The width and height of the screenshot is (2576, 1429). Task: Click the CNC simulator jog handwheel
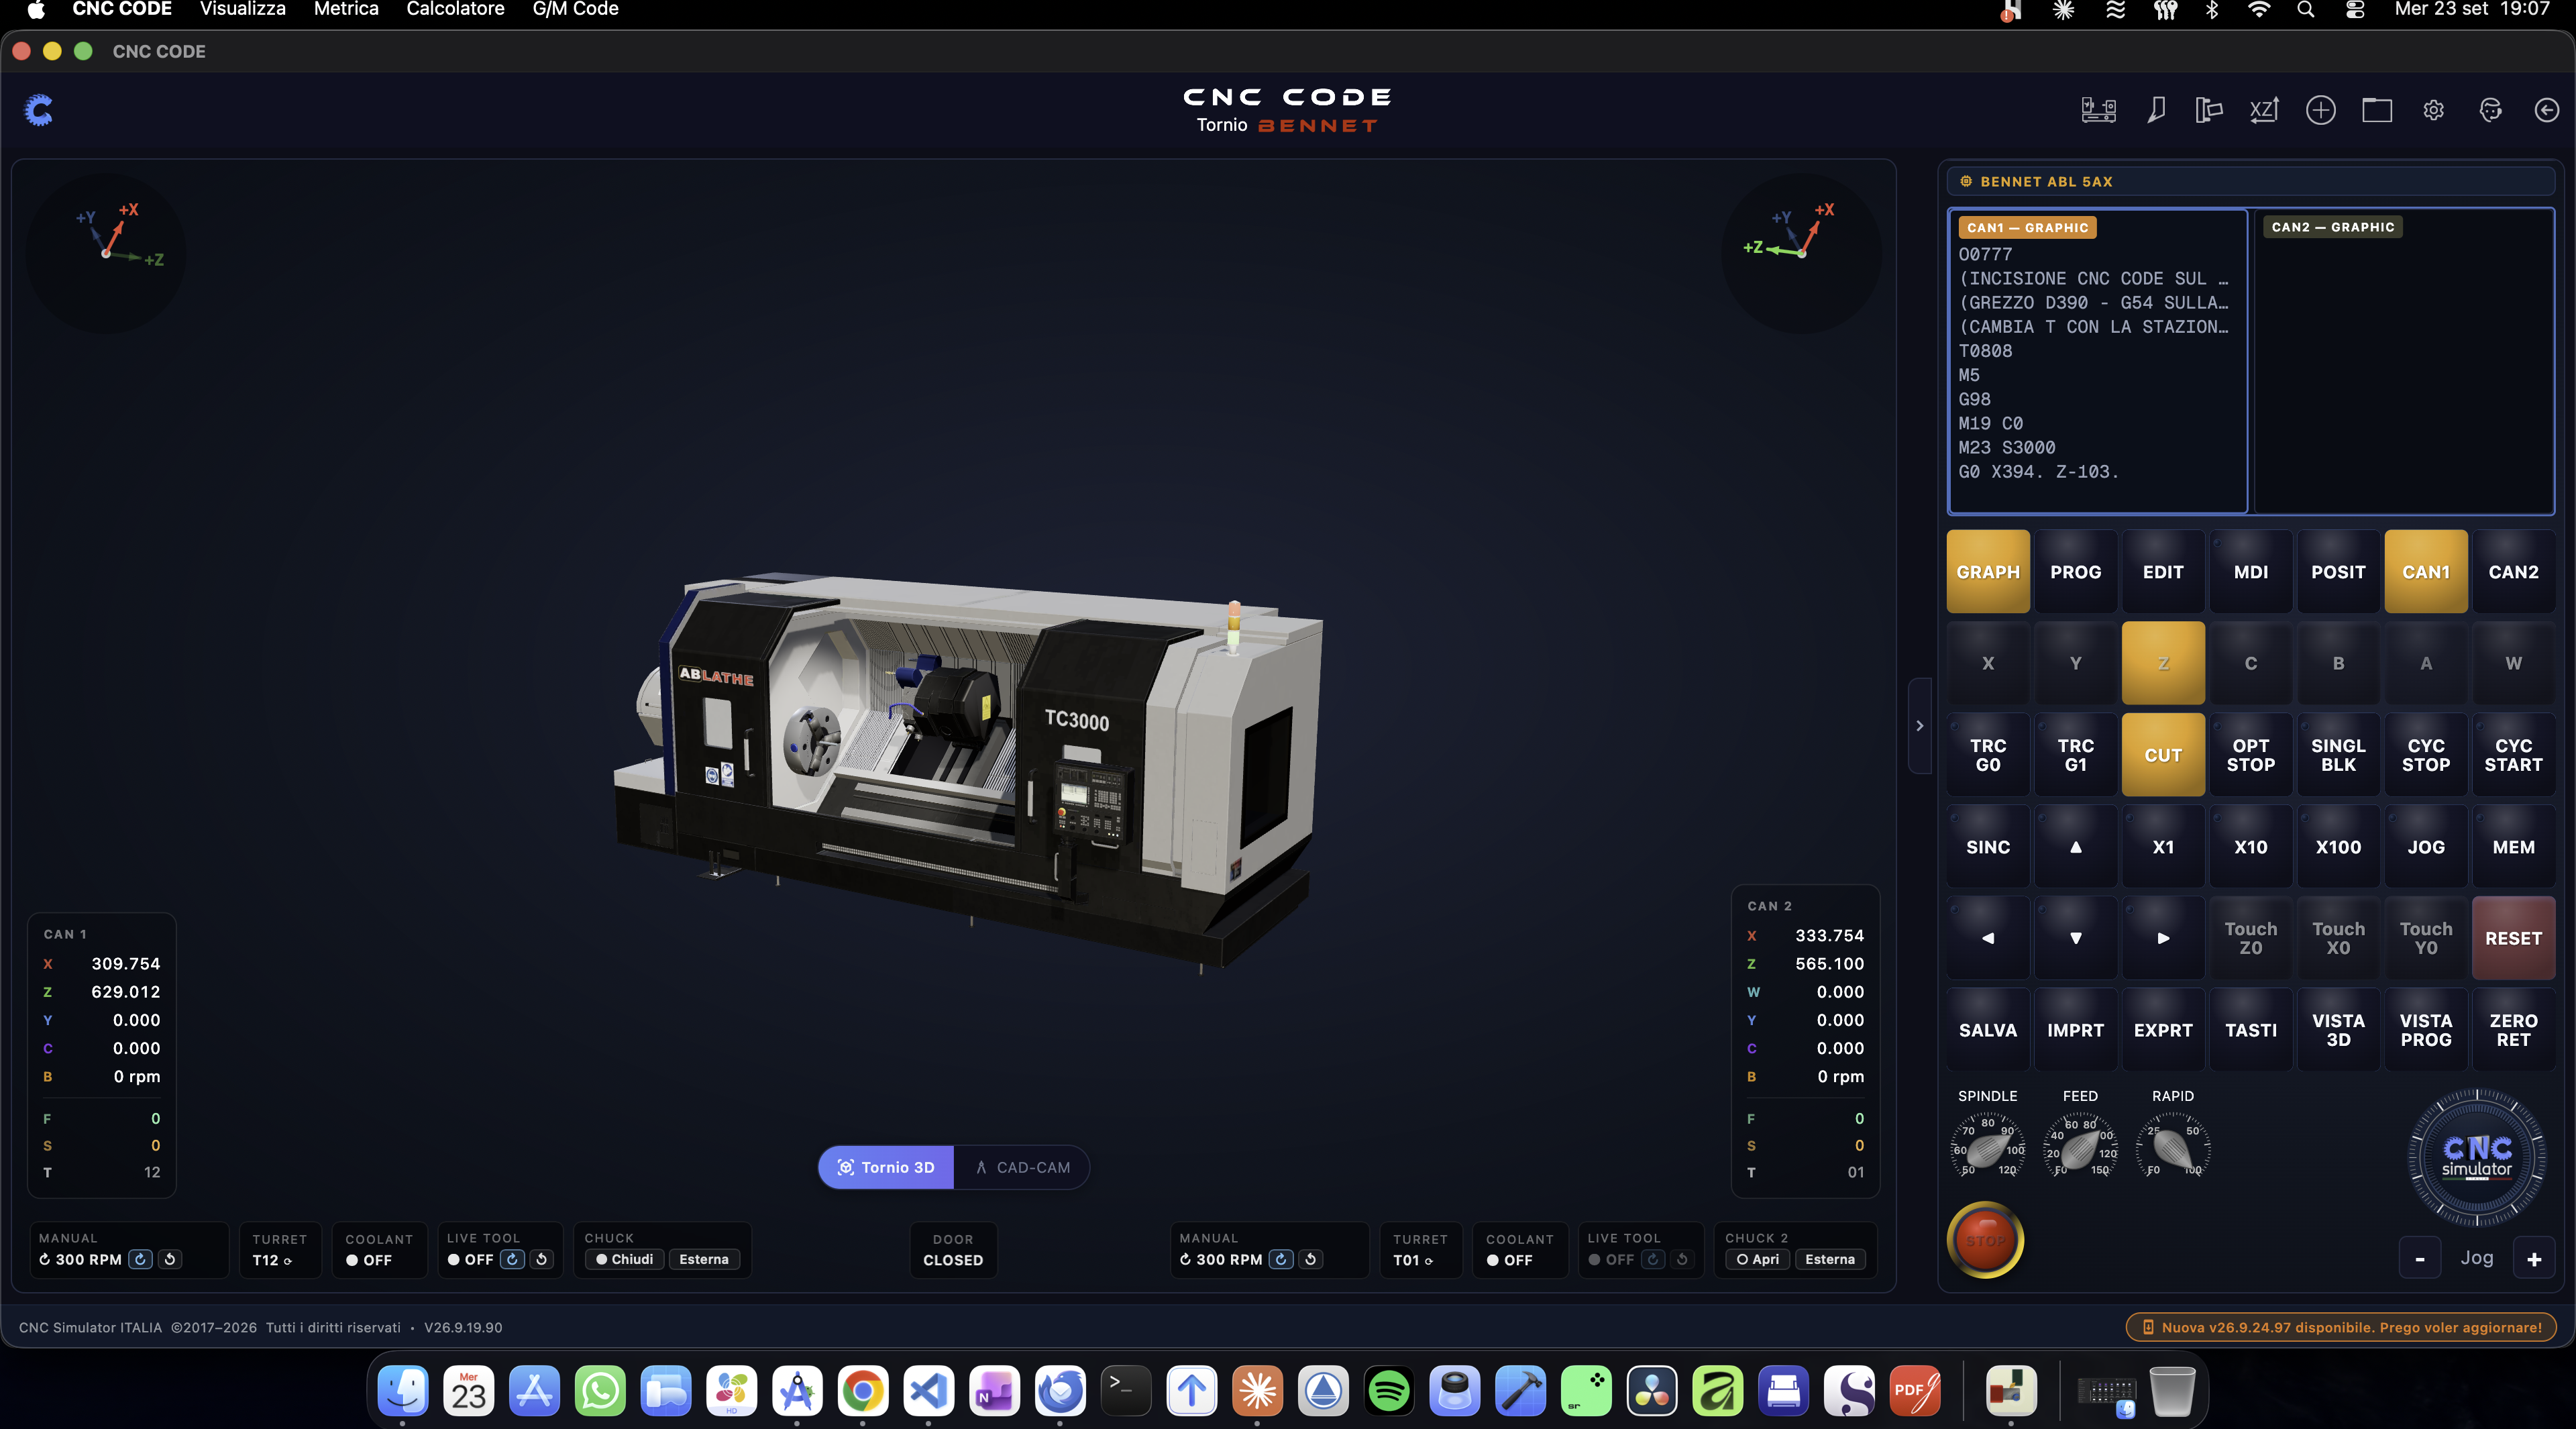(x=2476, y=1157)
